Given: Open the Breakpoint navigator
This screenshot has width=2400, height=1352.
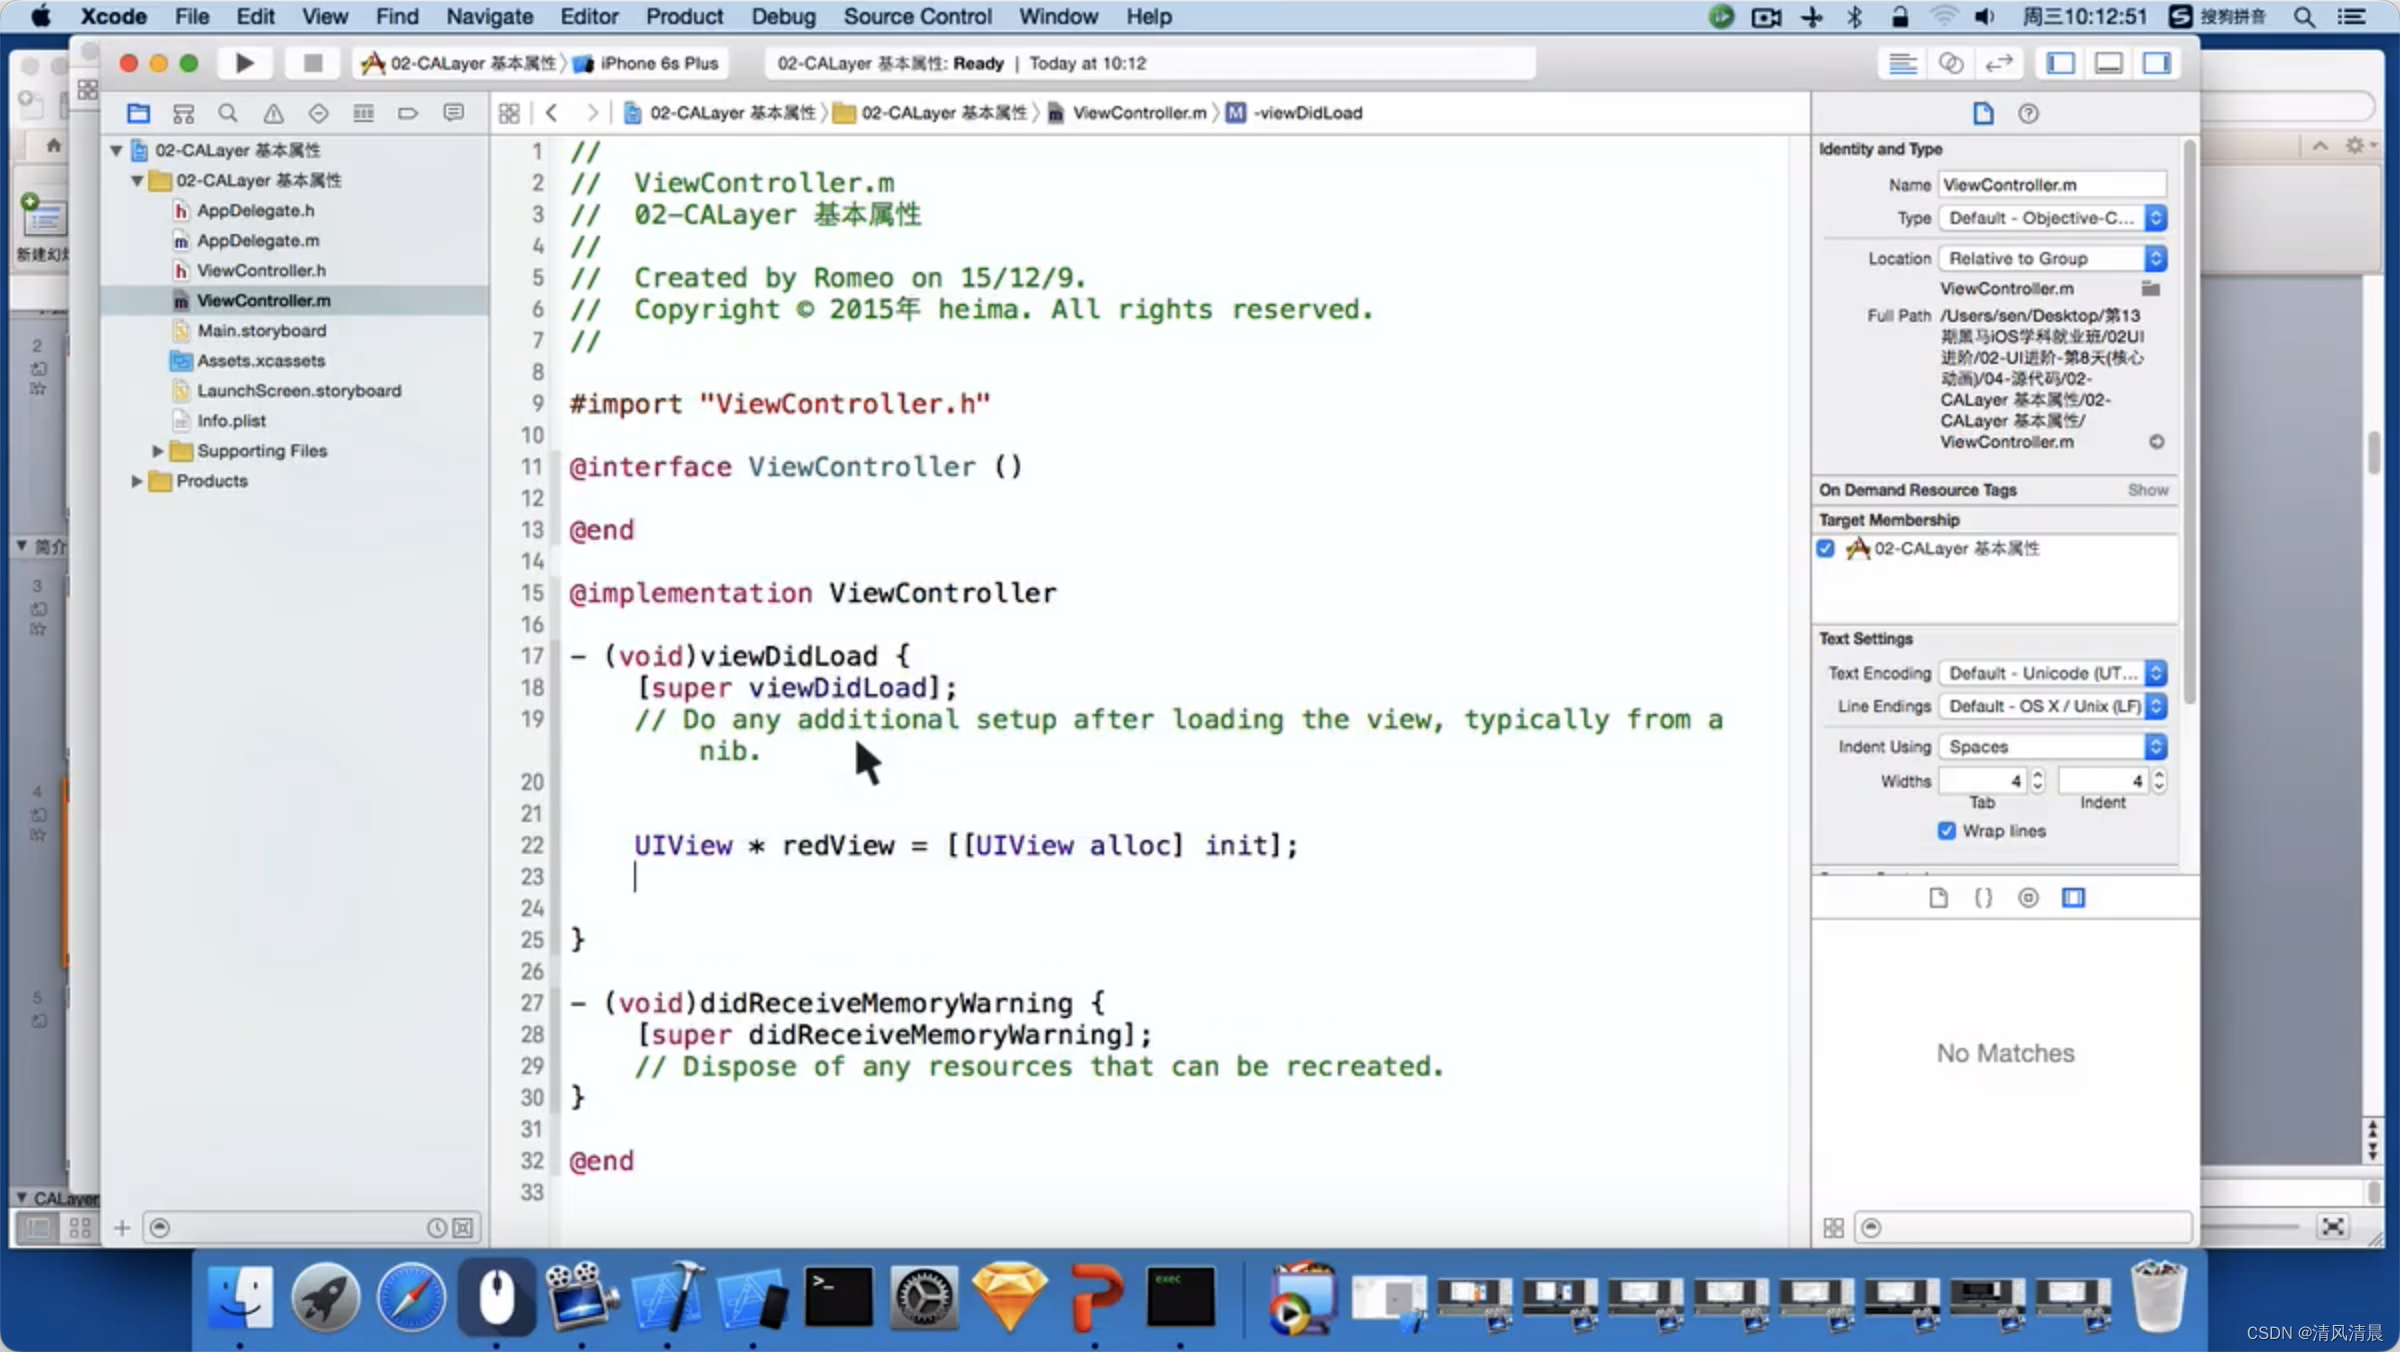Looking at the screenshot, I should pos(408,113).
